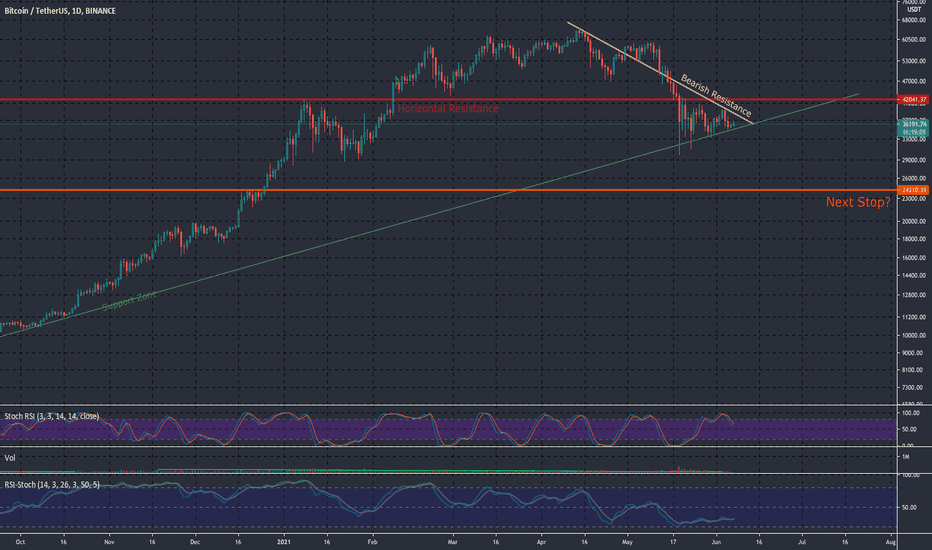Click the Nov label on the time axis
The width and height of the screenshot is (932, 550).
coord(109,542)
